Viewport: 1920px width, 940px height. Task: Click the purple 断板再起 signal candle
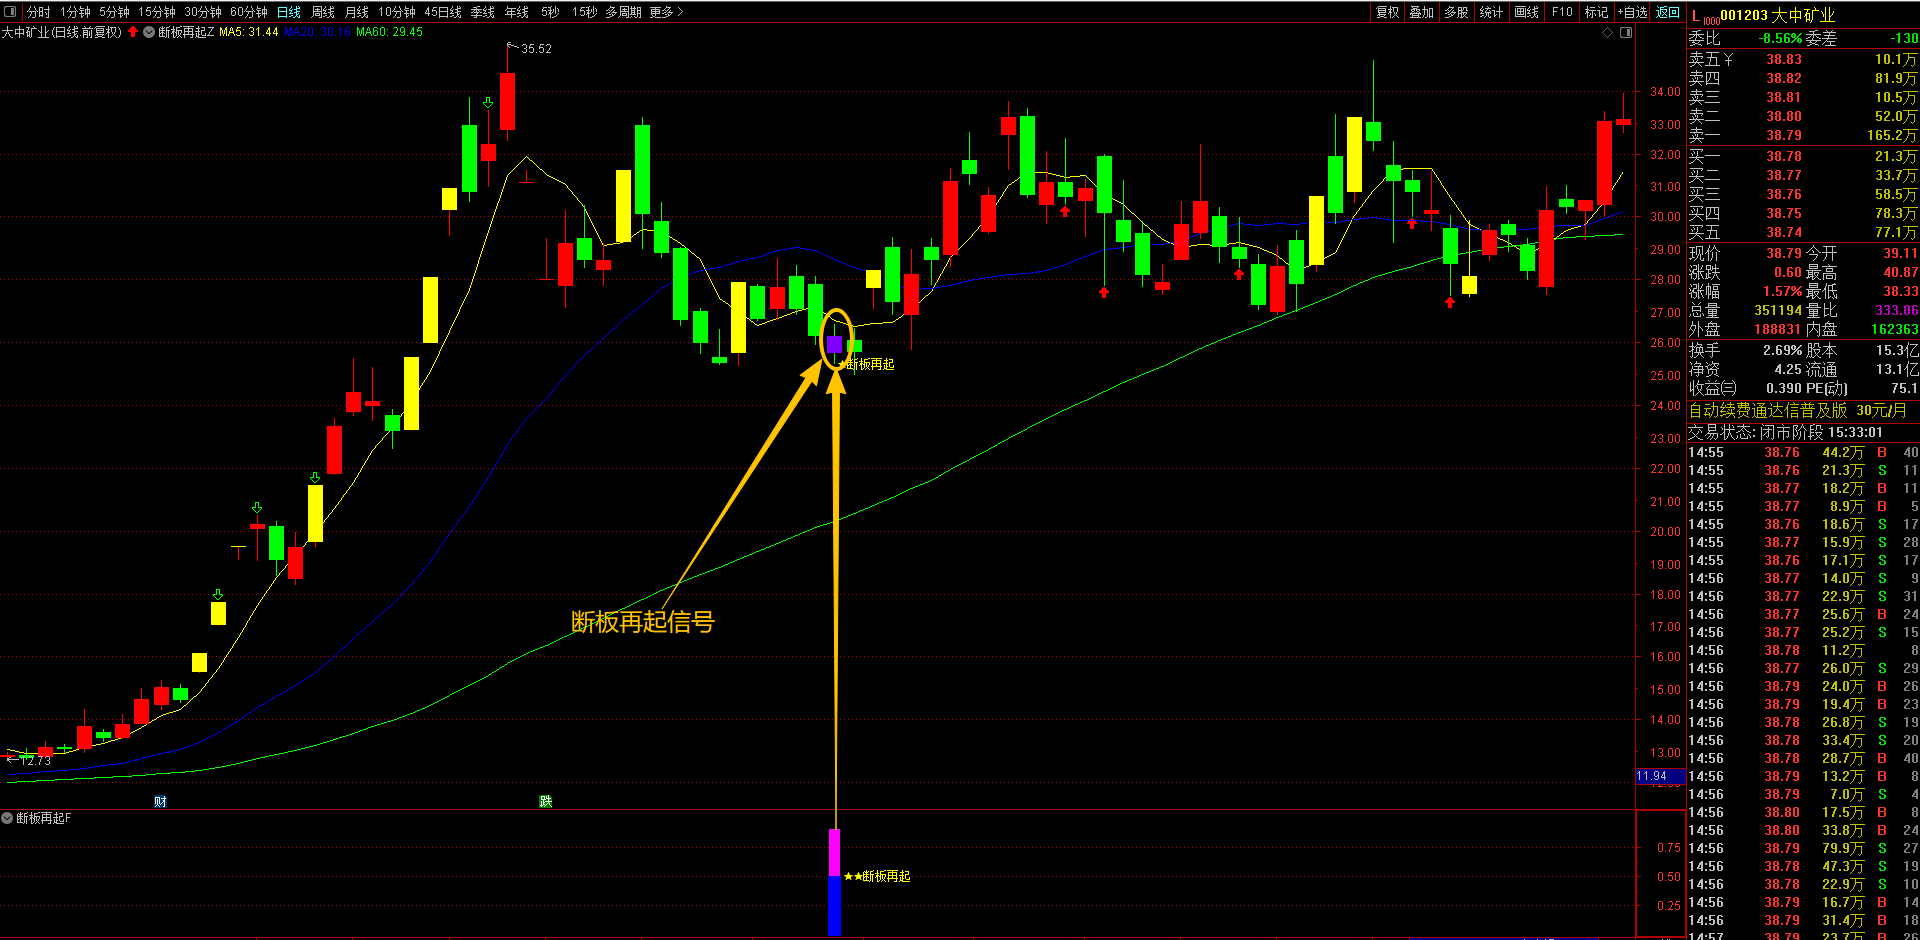(x=835, y=344)
